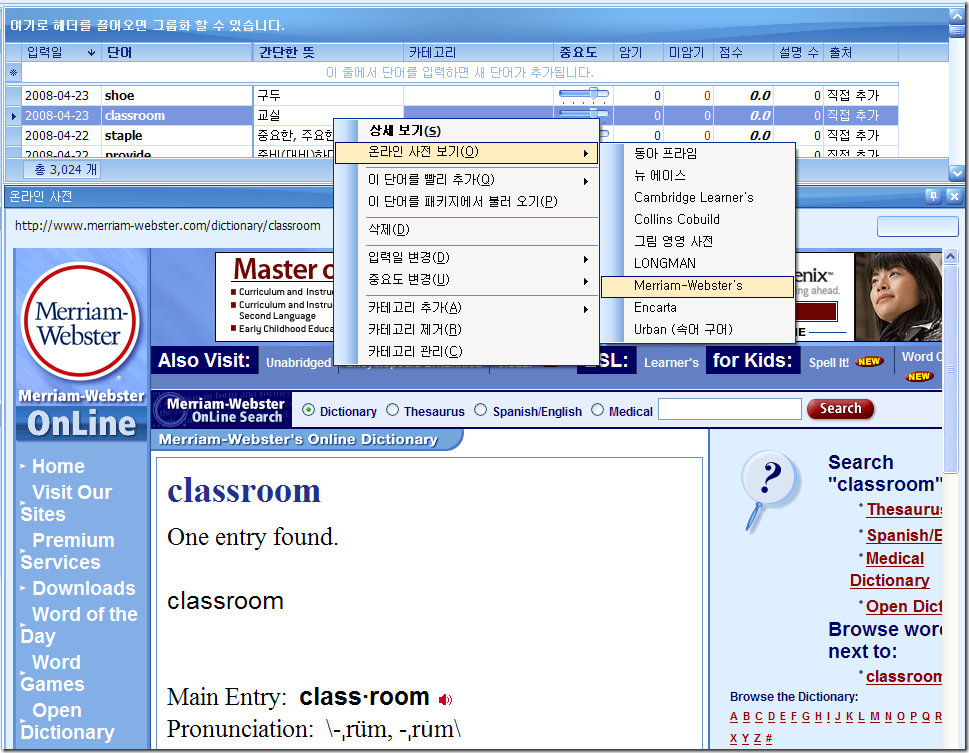Open the Medical Dictionary link
Image resolution: width=969 pixels, height=753 pixels.
890,569
